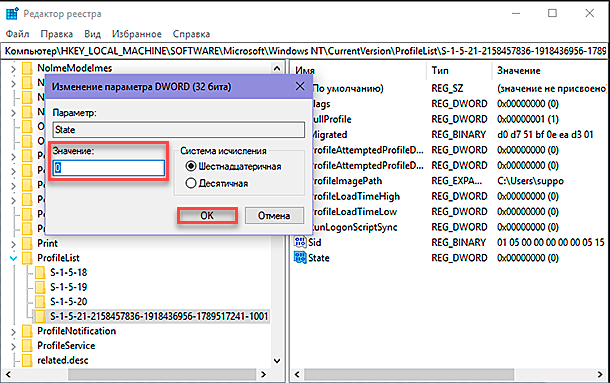The height and width of the screenshot is (383, 610).
Task: Select the Sid value name
Action: (314, 242)
